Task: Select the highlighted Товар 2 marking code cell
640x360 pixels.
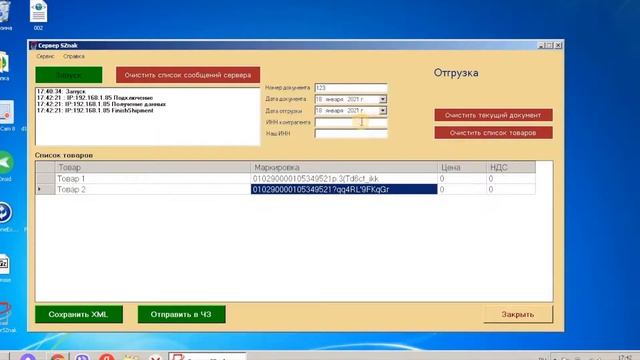Action: tap(344, 189)
